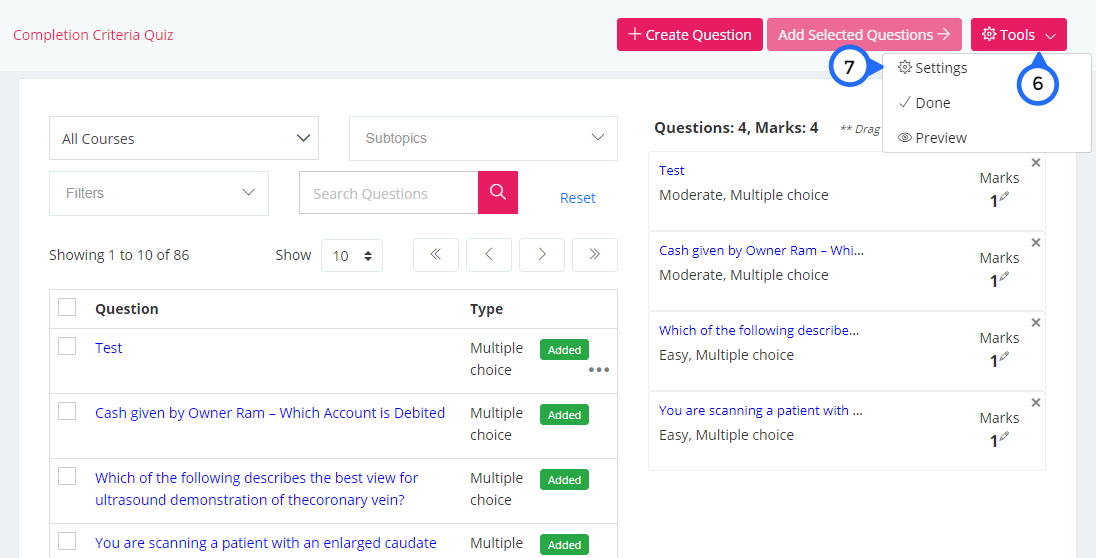Screen dimensions: 1096x558
Task: Tick the select-all checkbox in Question header
Action: pyautogui.click(x=67, y=307)
